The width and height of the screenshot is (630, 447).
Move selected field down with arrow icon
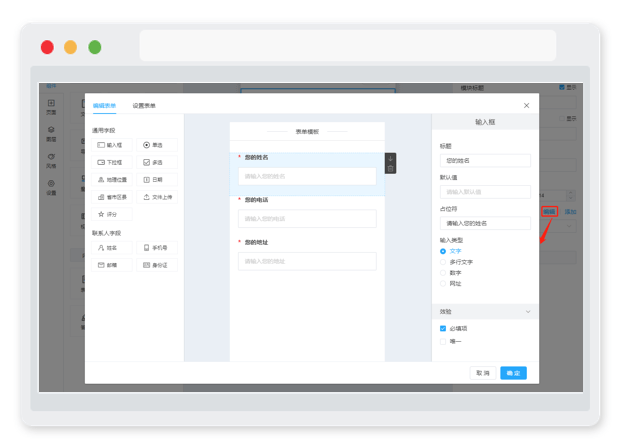[390, 158]
